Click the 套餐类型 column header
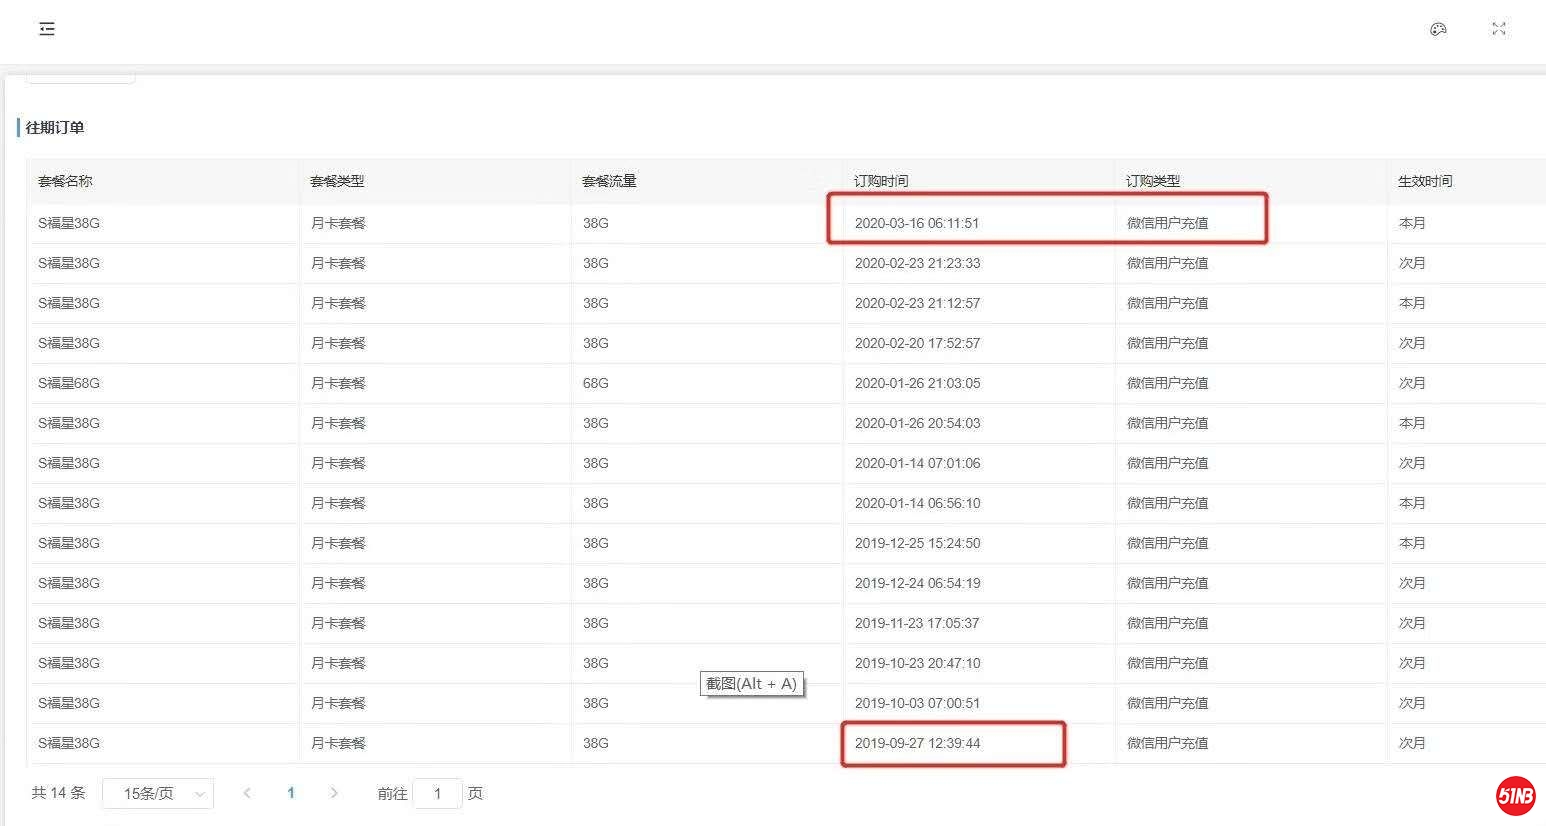 pyautogui.click(x=337, y=181)
